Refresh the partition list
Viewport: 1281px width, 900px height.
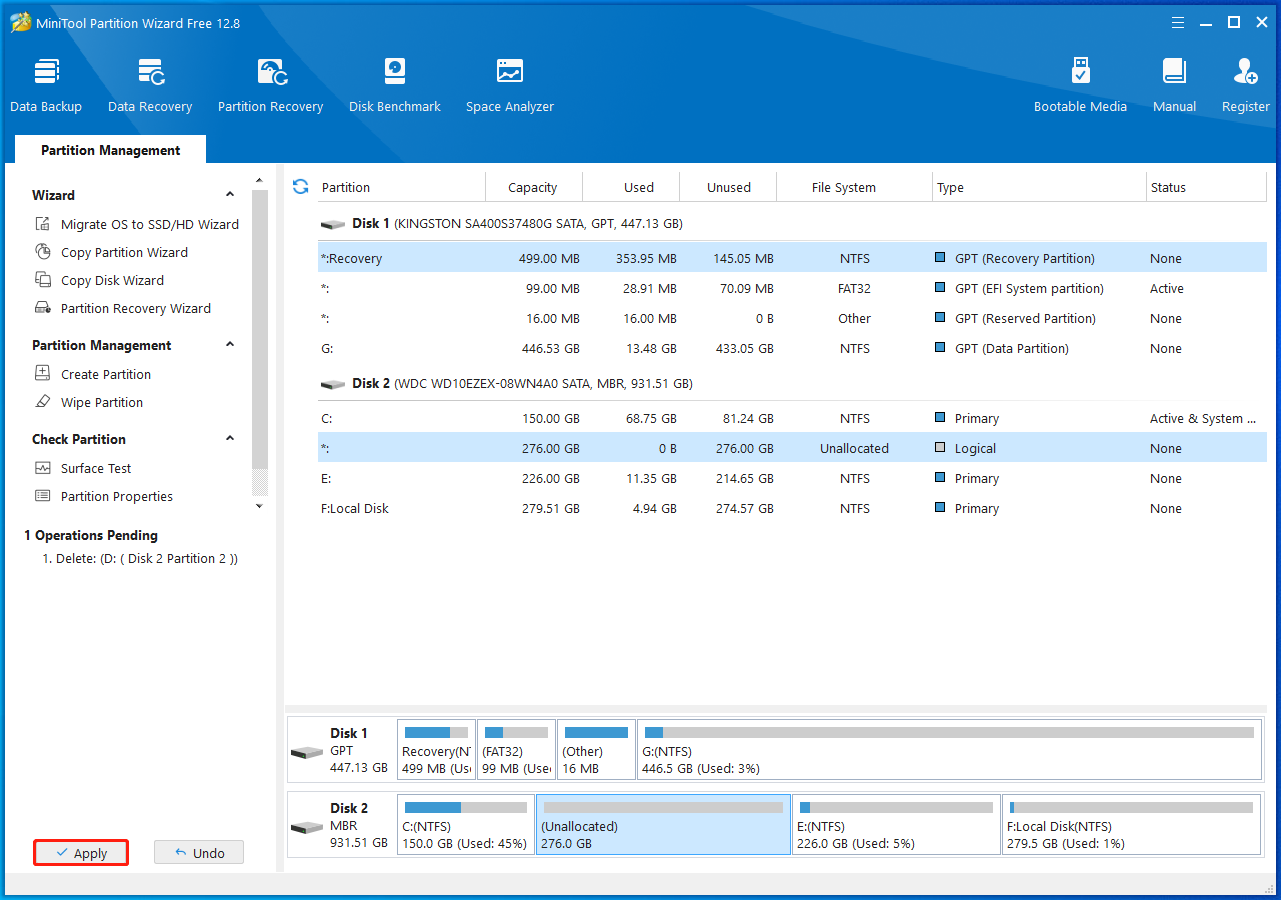coord(300,187)
